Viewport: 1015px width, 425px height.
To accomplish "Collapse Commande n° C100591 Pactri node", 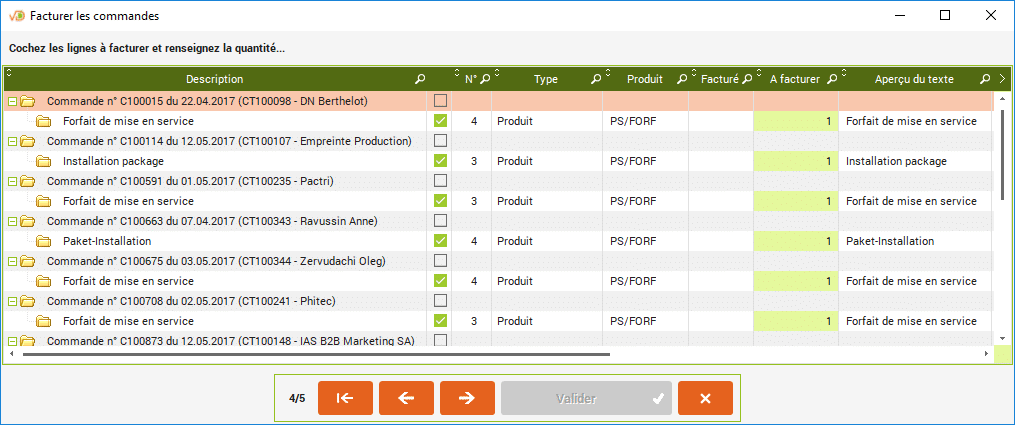I will pyautogui.click(x=12, y=181).
